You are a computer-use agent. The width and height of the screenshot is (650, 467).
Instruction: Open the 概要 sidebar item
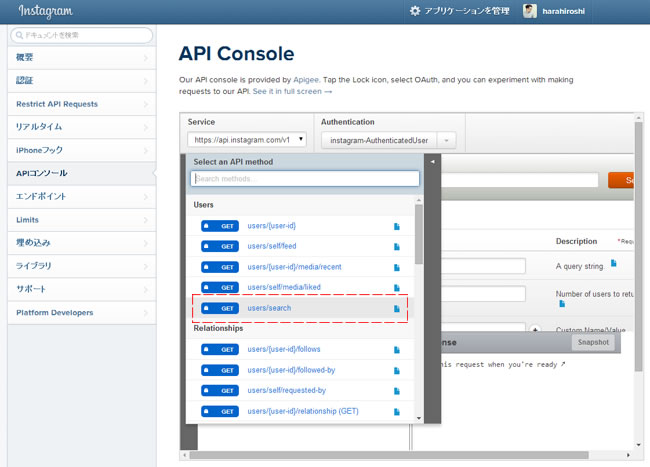(x=82, y=58)
